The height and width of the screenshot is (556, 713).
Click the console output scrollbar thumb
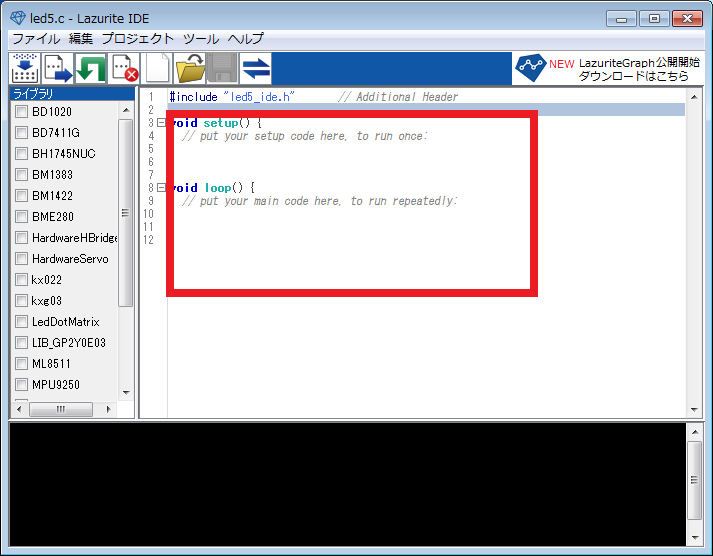point(694,480)
